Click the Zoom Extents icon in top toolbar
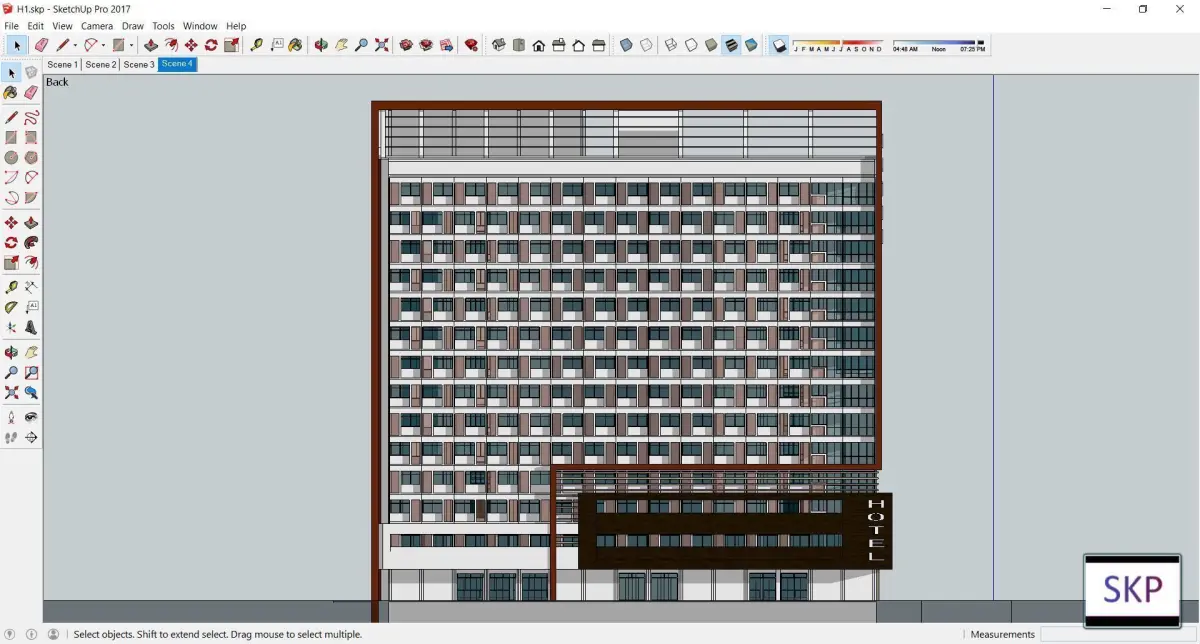The image size is (1200, 644). tap(381, 45)
